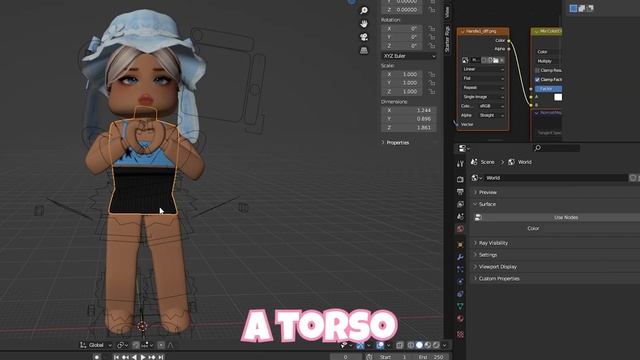Open the Scene properties tab icon
This screenshot has height=360, width=640.
pos(460,216)
